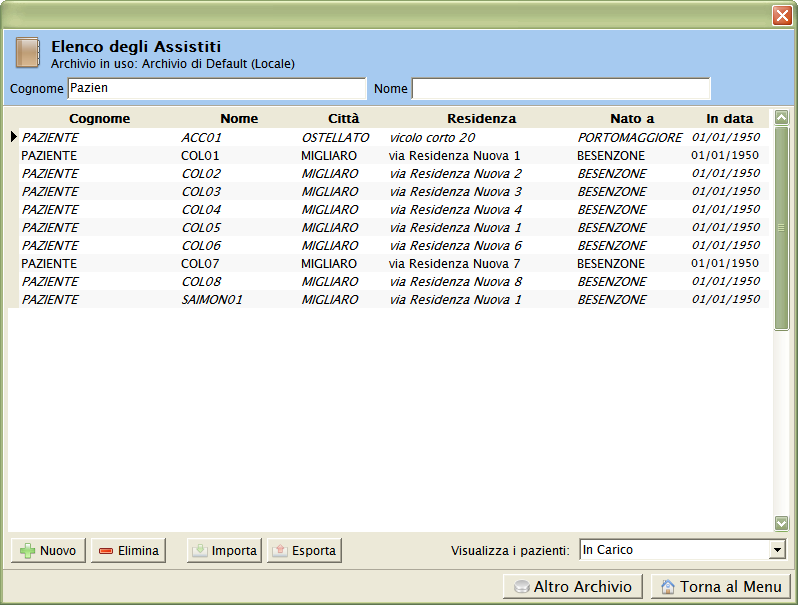
Task: Click the scrollbar up arrow
Action: [x=781, y=117]
